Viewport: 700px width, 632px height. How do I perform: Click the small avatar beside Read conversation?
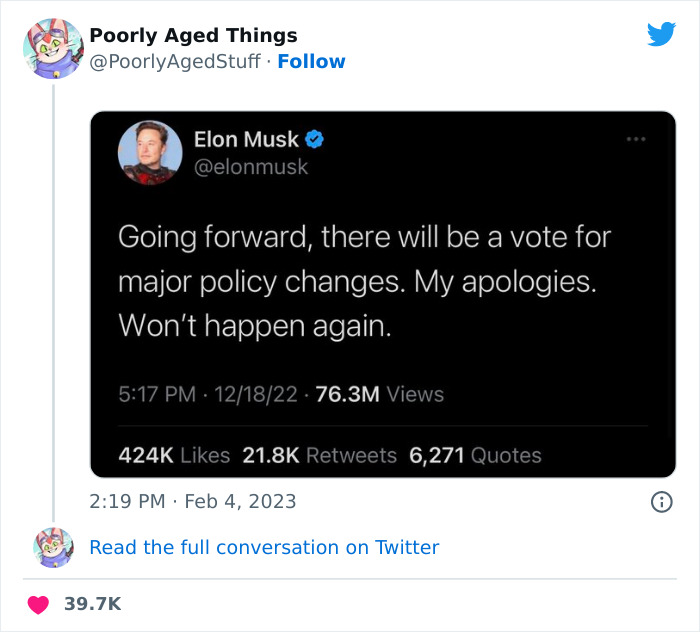pos(53,547)
